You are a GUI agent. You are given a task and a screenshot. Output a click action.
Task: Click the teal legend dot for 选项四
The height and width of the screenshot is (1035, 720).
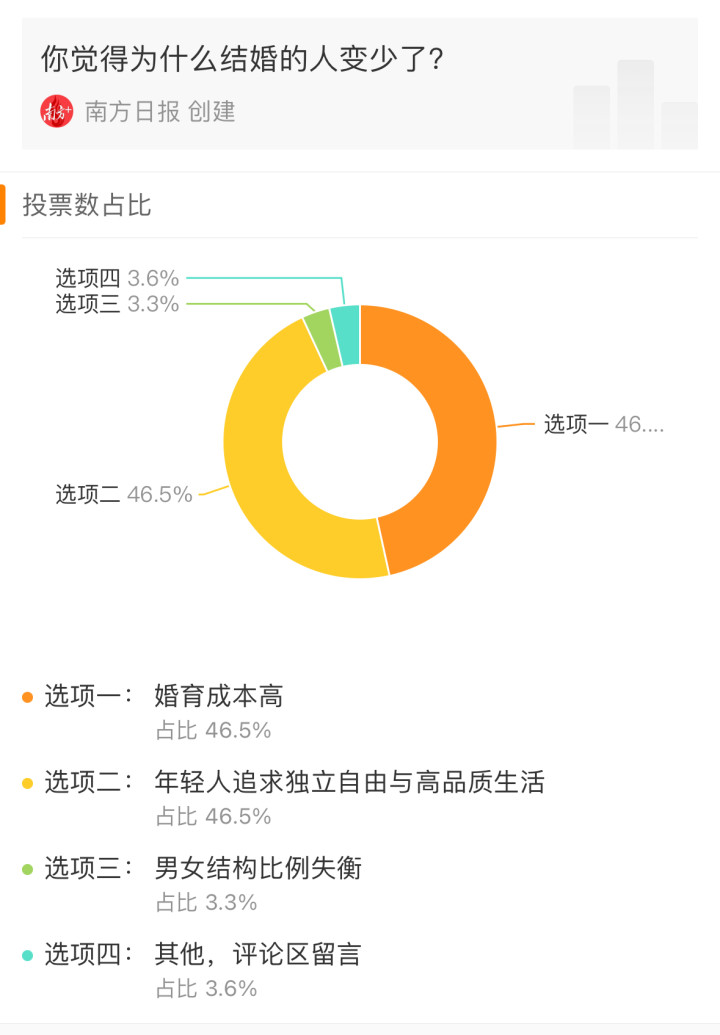28,955
